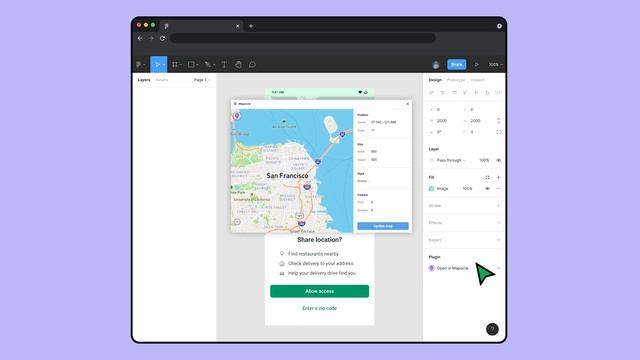Go back in the browser

point(140,38)
